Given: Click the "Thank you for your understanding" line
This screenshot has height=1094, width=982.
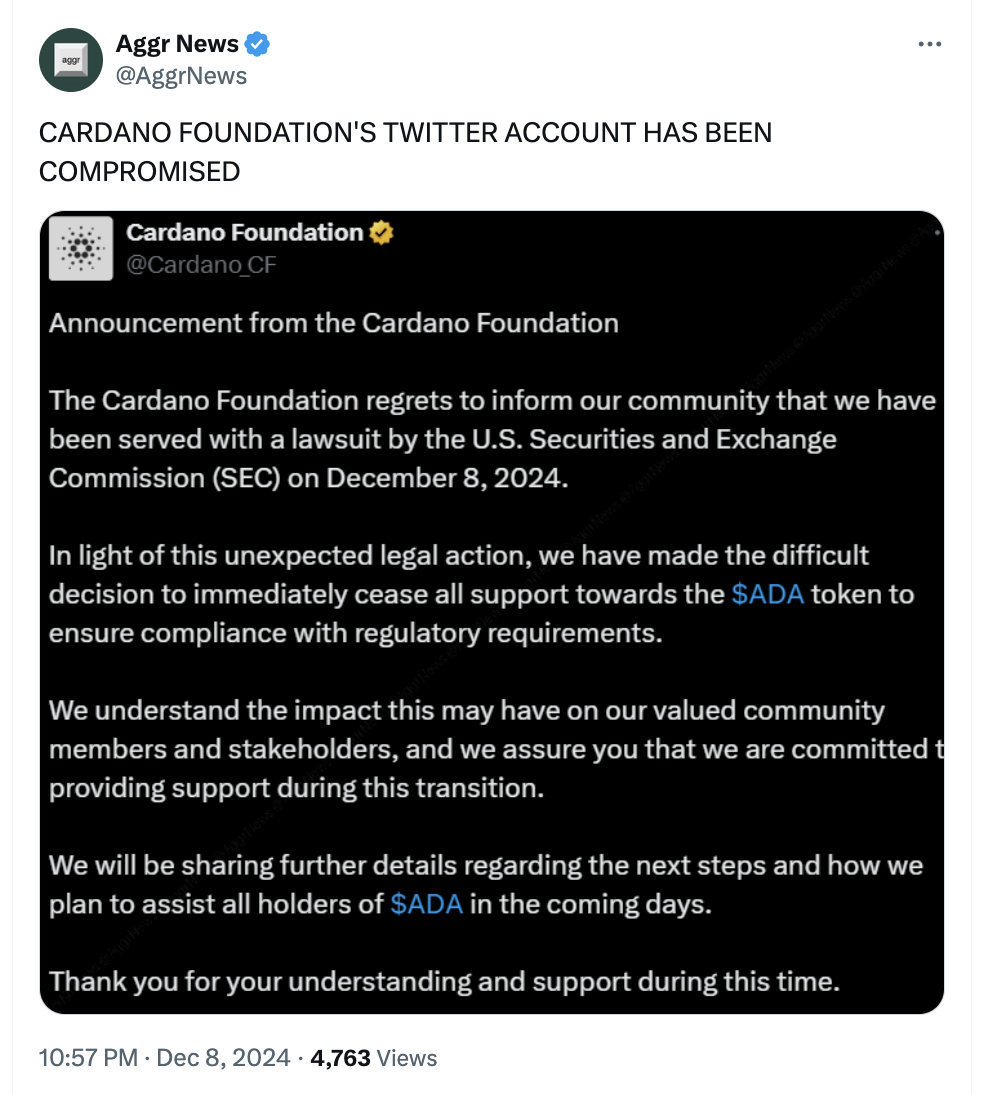Looking at the screenshot, I should tap(443, 981).
